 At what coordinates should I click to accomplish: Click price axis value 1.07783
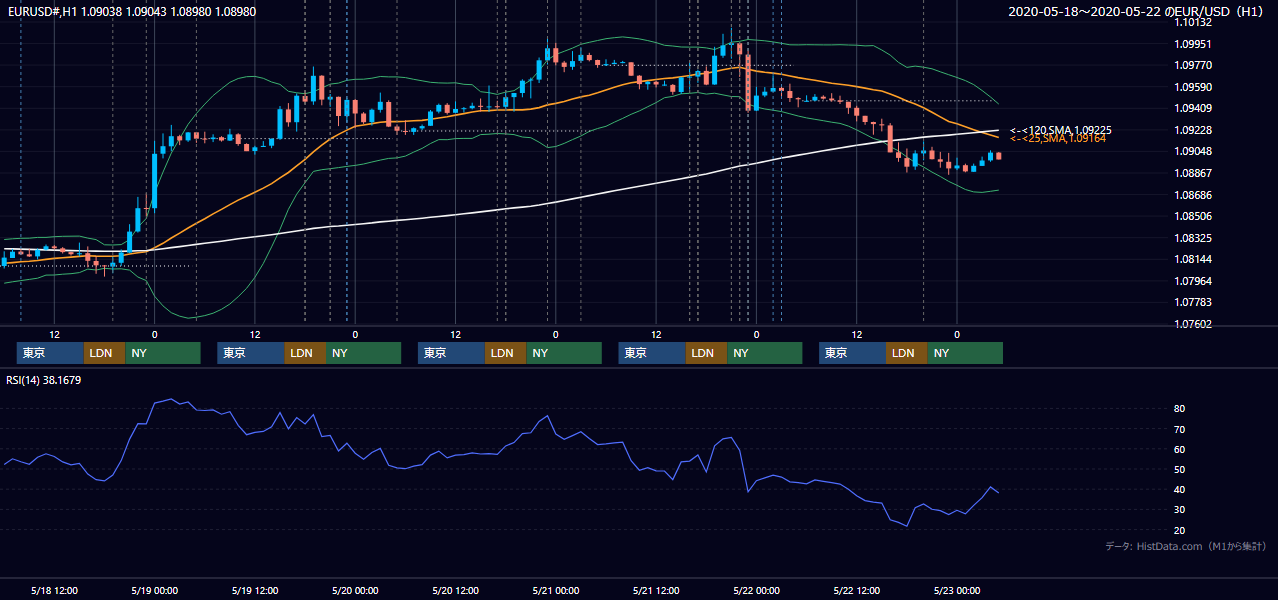pos(1193,302)
